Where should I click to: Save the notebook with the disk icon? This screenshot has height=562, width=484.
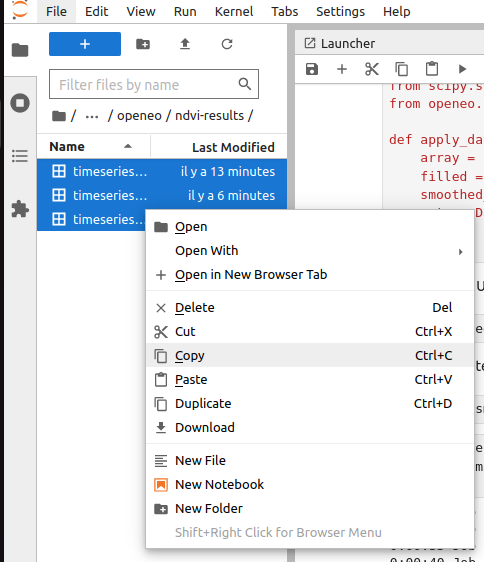(x=312, y=69)
